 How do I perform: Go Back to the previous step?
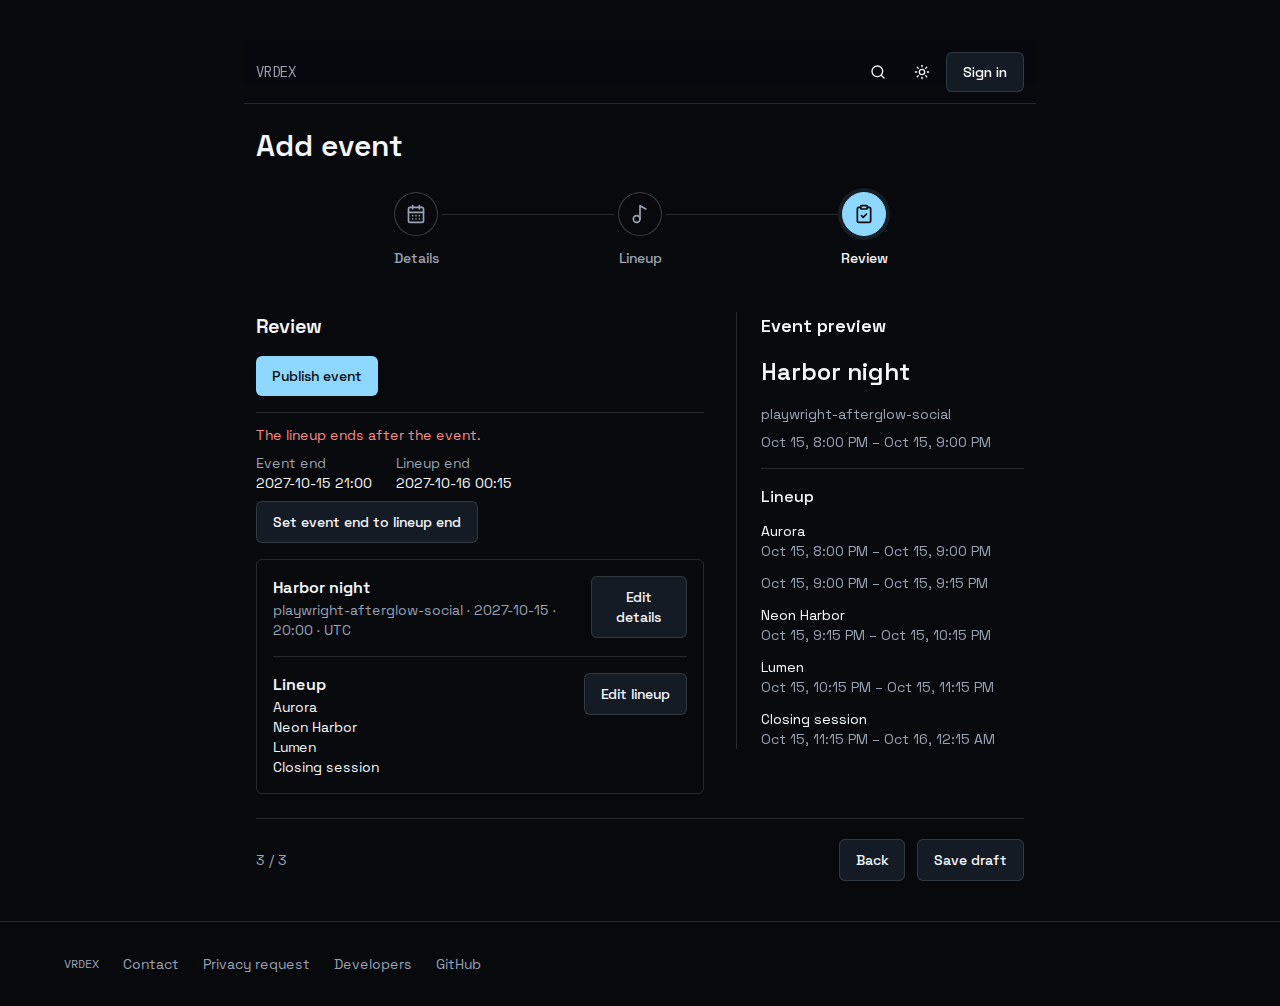(872, 860)
